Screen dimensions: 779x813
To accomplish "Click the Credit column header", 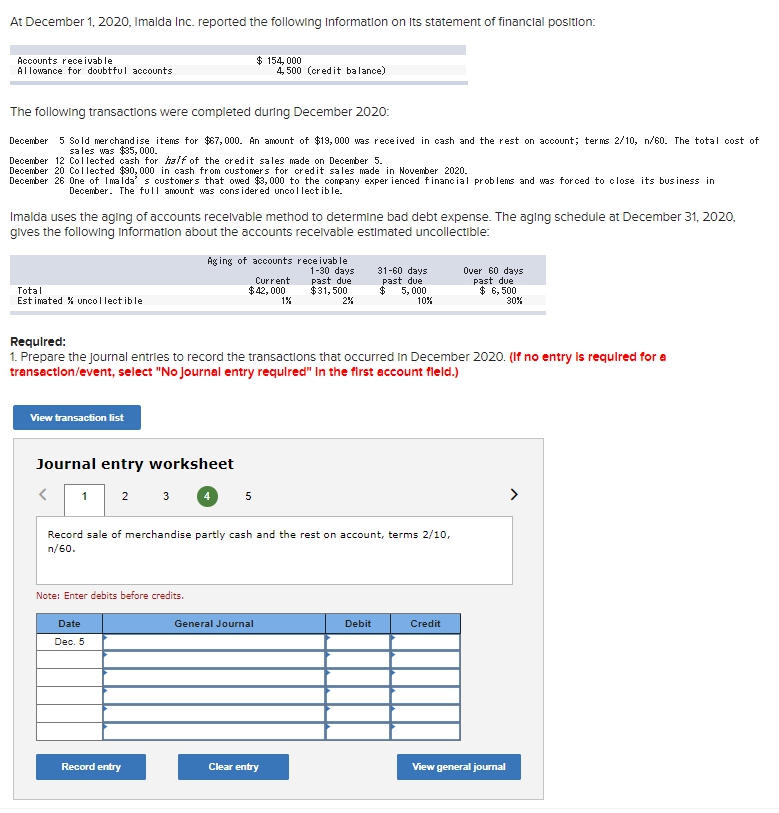I will pyautogui.click(x=425, y=624).
